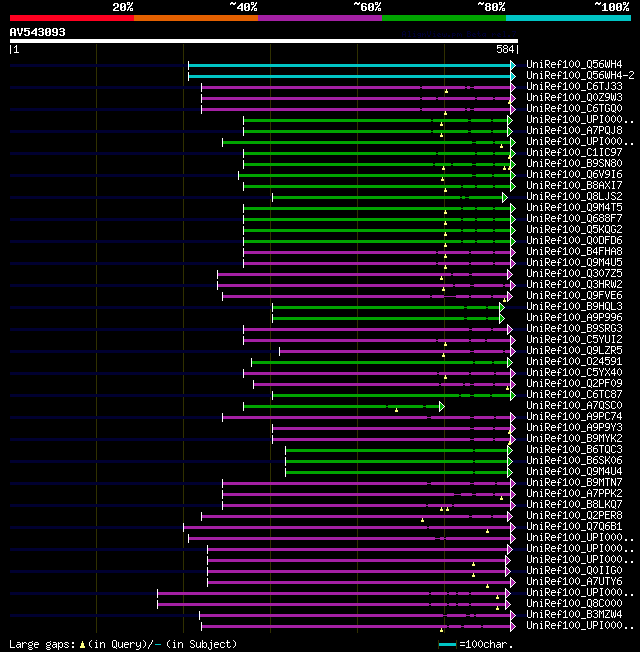
Task: Click the yellow gap marker under A7QSC0 bar
Action: [396, 410]
